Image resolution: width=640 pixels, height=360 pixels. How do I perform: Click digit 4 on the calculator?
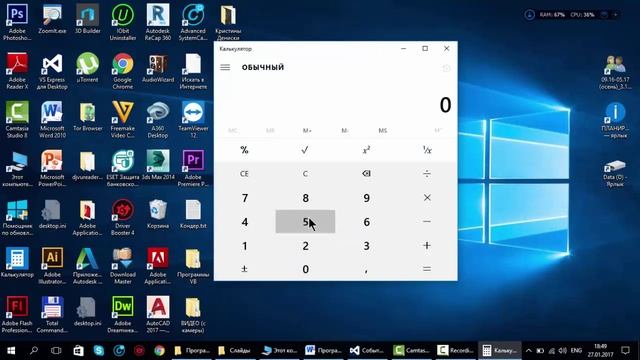244,222
